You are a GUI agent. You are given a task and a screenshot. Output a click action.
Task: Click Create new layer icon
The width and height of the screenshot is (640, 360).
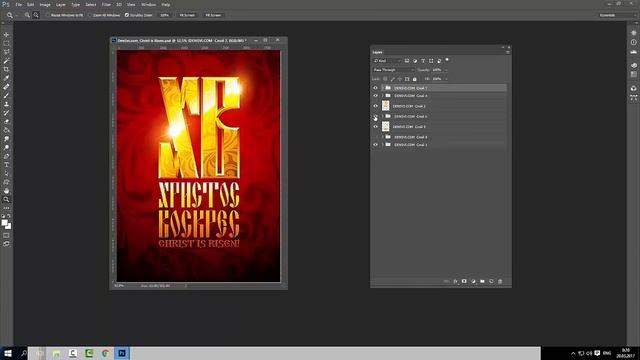[x=491, y=281]
